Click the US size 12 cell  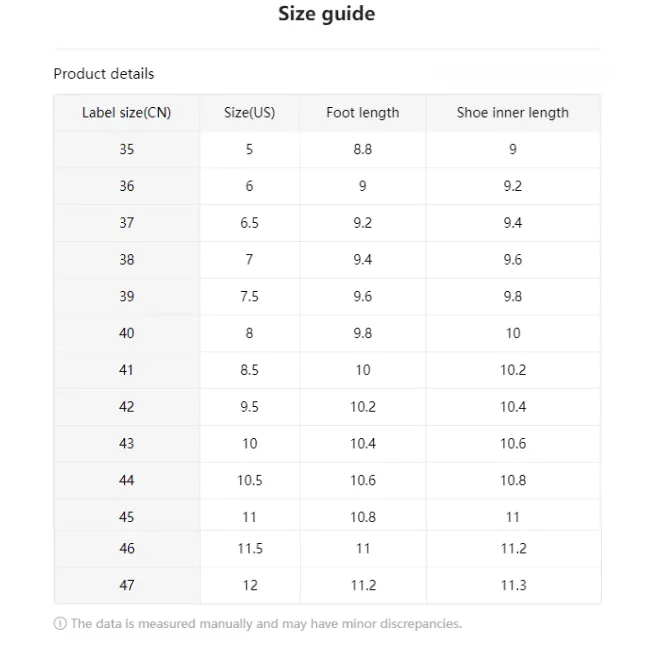[x=249, y=585]
